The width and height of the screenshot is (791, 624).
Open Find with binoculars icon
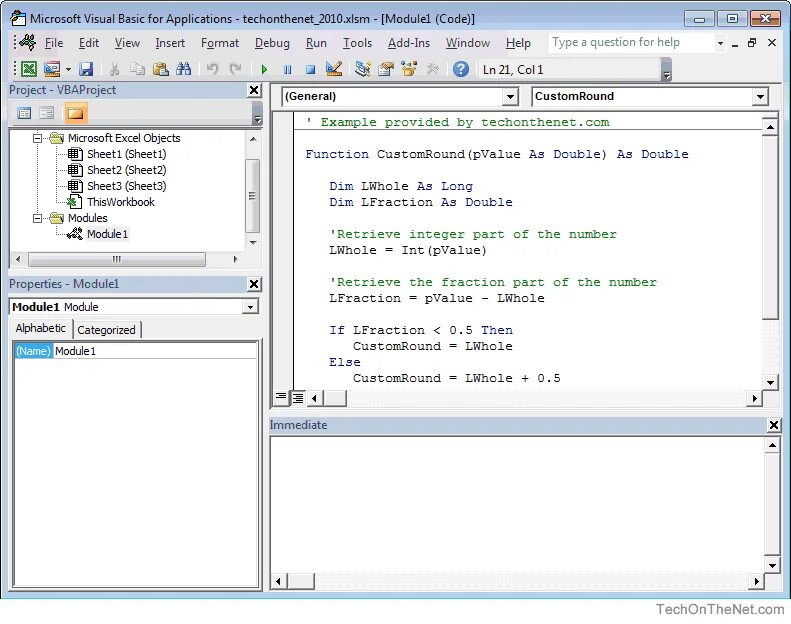click(x=184, y=69)
